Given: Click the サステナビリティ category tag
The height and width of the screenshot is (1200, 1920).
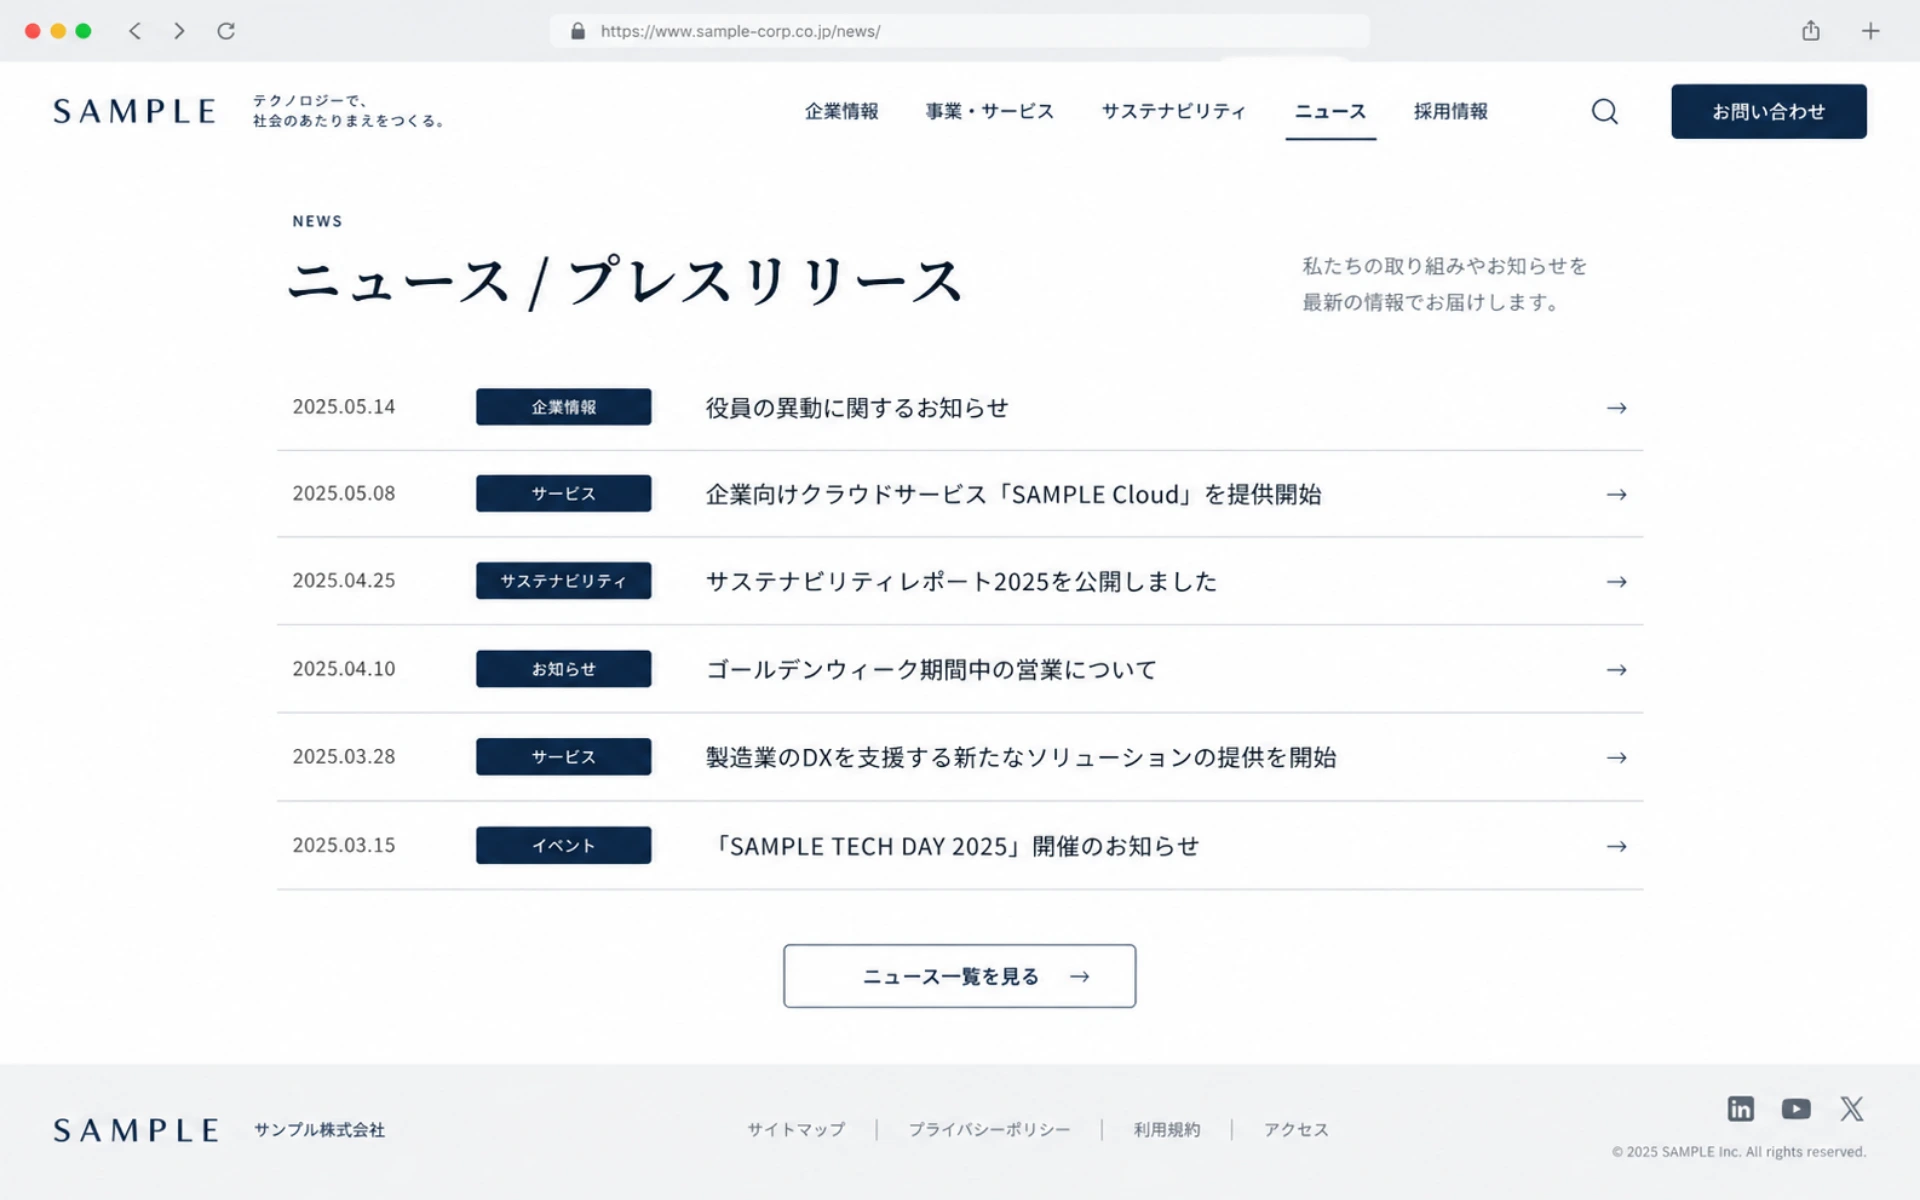Looking at the screenshot, I should pos(563,581).
